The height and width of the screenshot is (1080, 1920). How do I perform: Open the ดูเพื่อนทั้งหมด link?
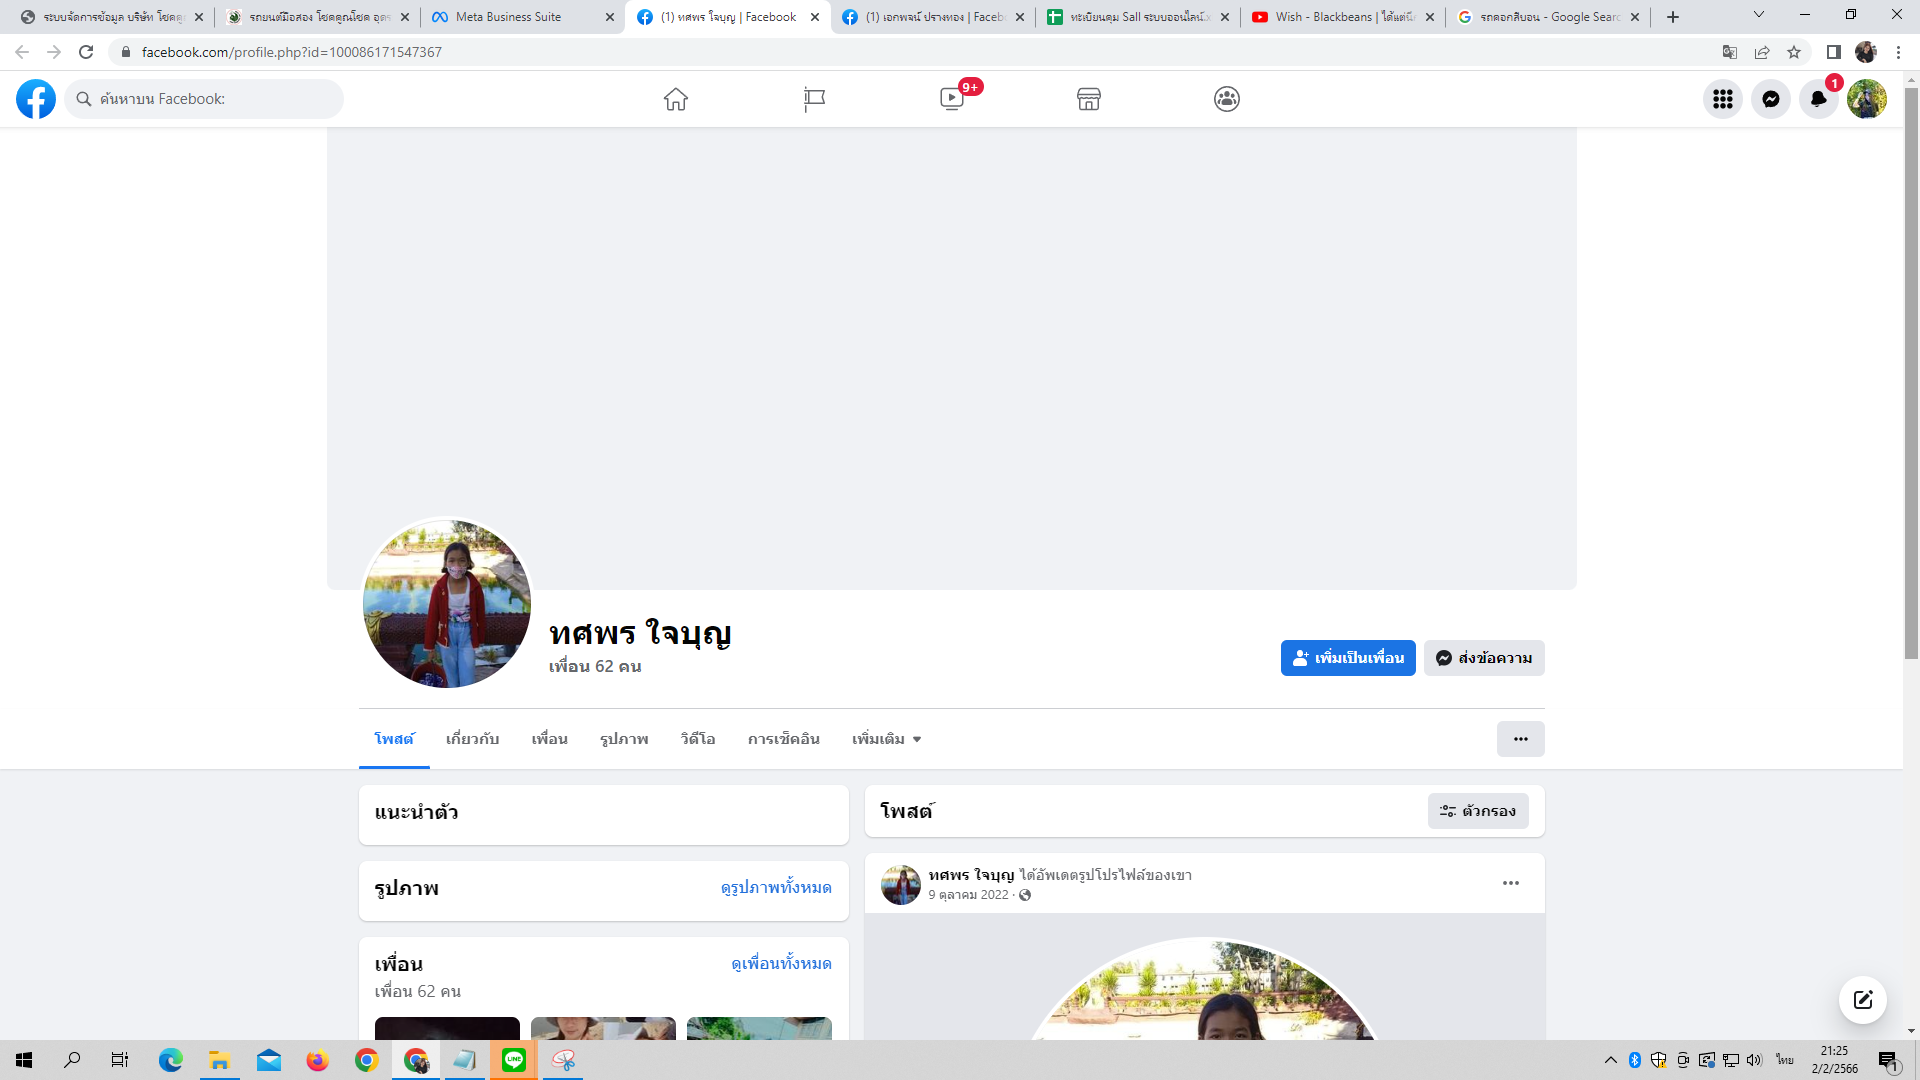[x=781, y=963]
